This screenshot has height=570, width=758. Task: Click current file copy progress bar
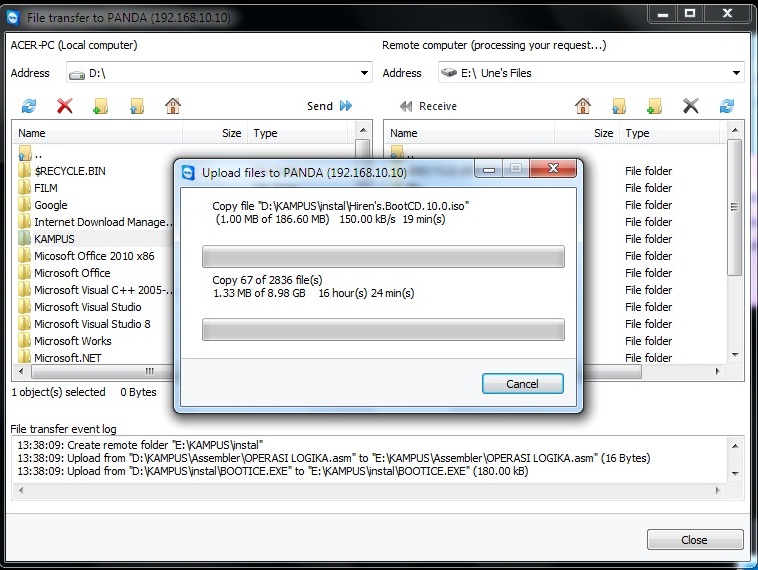pos(383,256)
